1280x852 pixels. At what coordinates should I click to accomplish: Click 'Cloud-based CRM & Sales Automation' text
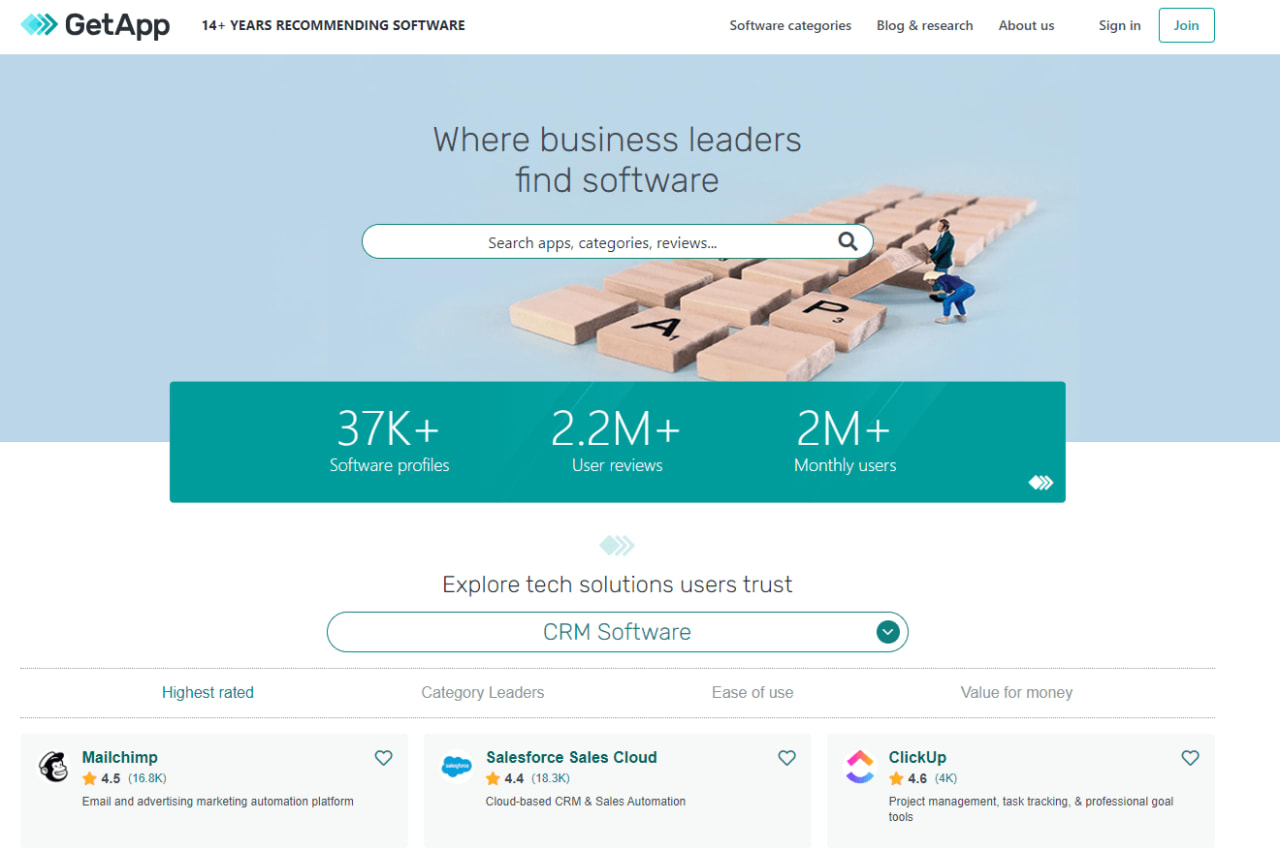coord(586,801)
